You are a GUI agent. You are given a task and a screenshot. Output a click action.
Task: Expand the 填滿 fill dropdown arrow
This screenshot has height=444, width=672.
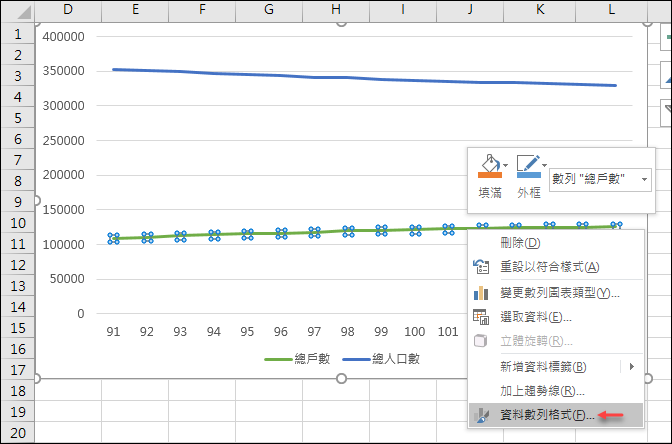506,165
